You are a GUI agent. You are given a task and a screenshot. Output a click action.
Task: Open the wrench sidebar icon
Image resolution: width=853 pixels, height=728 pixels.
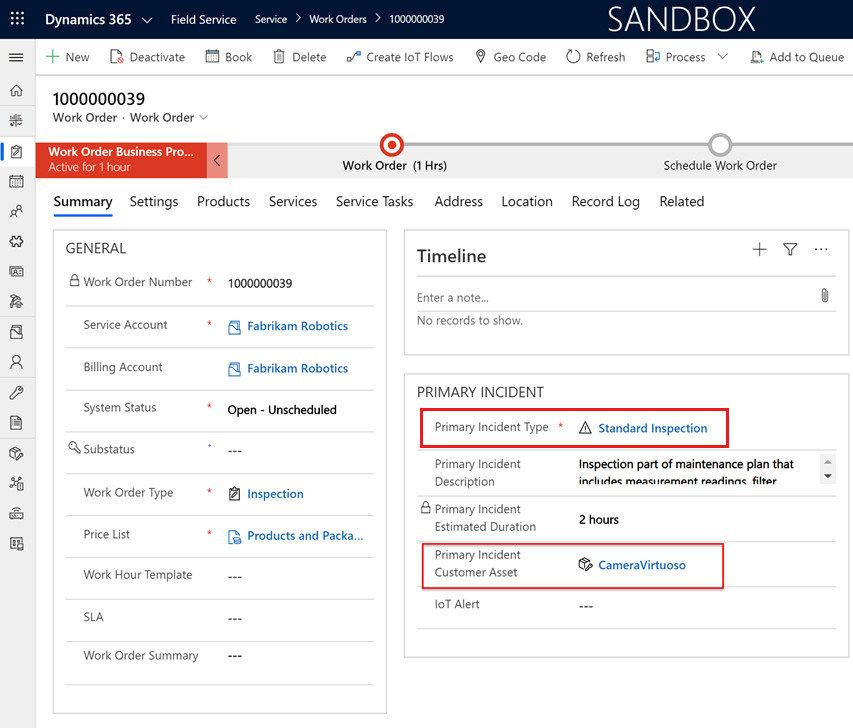tap(17, 393)
